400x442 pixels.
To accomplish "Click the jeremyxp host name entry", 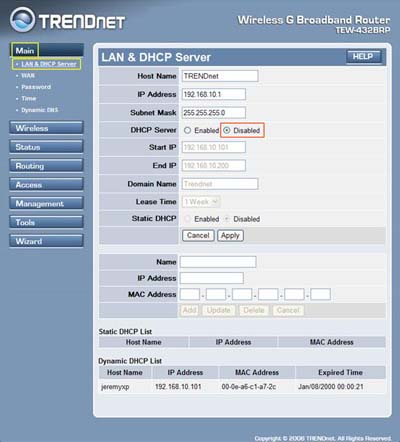I will [115, 387].
